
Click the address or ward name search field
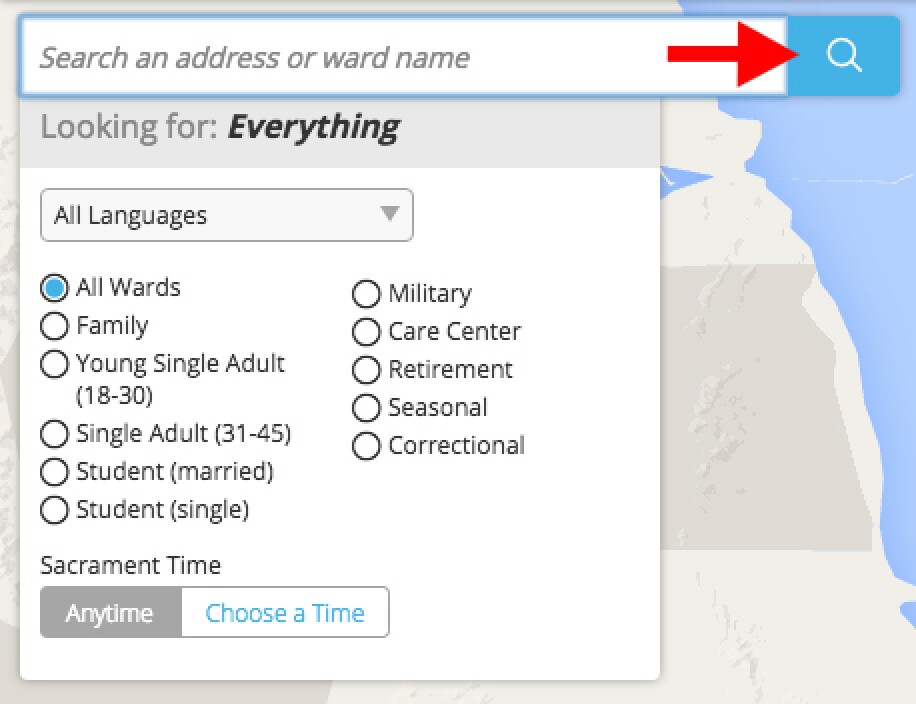tap(400, 57)
